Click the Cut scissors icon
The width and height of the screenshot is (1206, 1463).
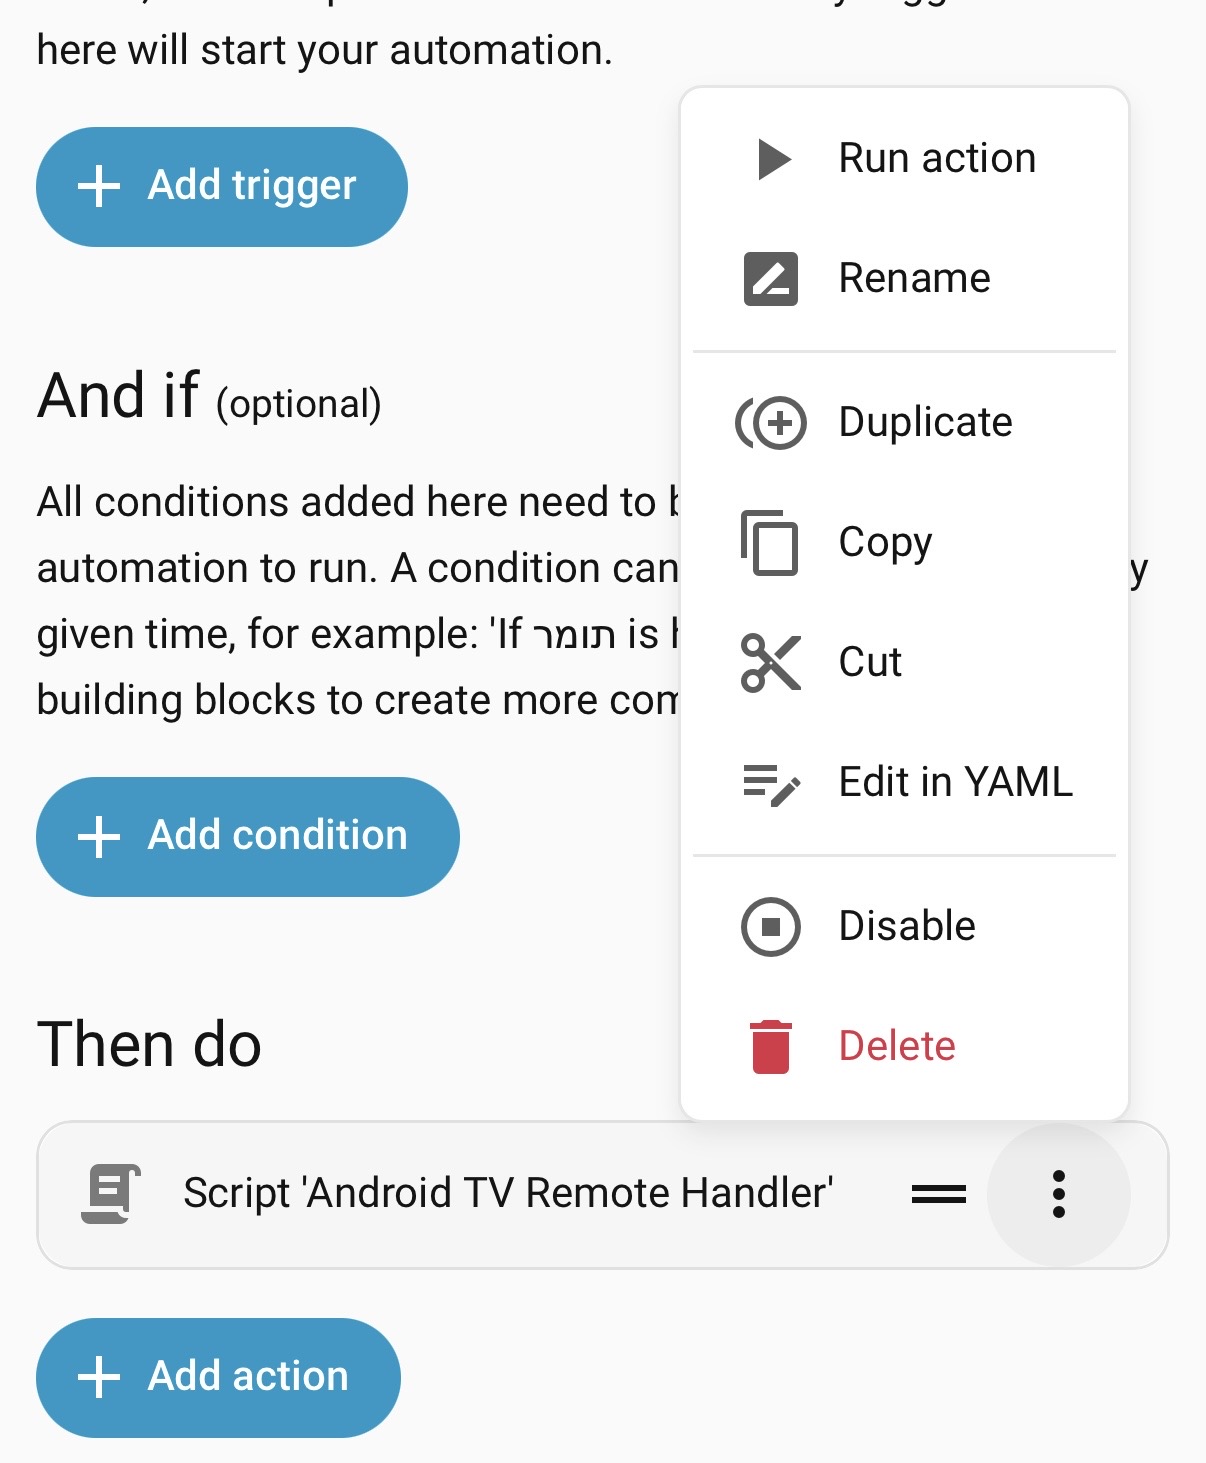point(770,662)
